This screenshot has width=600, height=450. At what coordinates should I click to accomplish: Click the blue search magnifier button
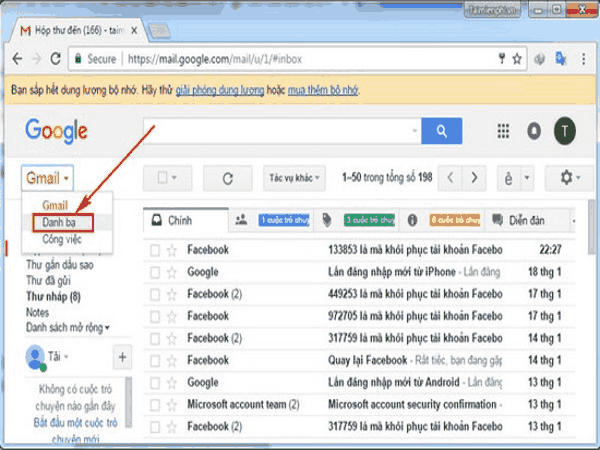click(x=442, y=131)
